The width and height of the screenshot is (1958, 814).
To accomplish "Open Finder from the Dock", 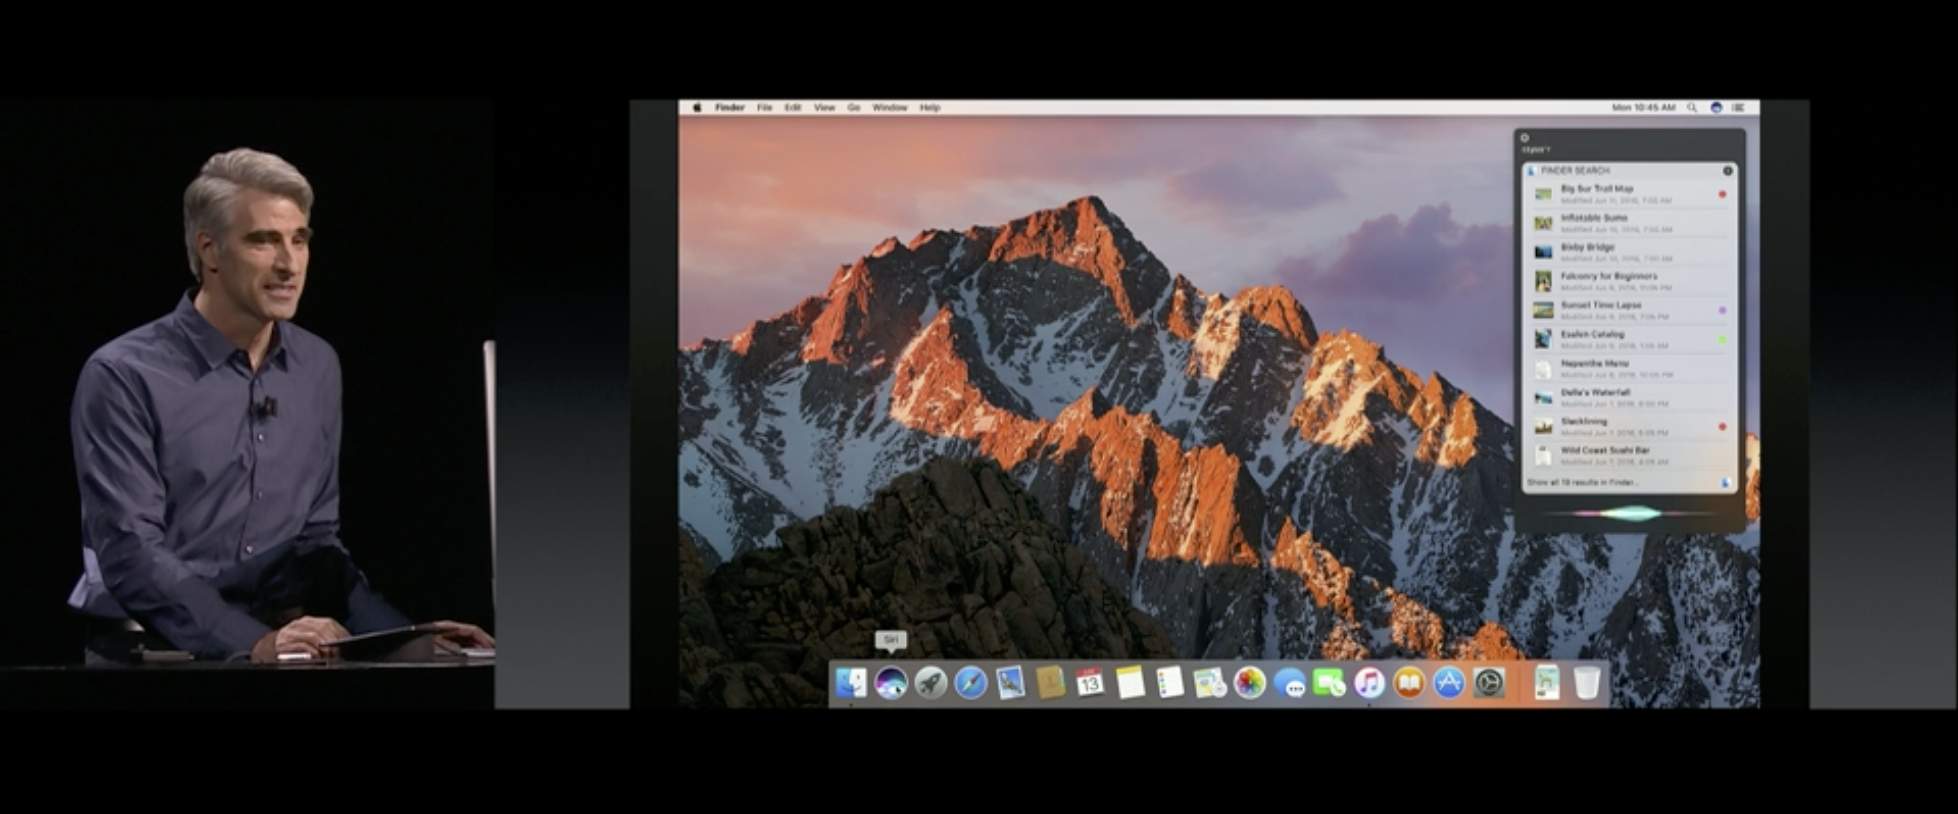I will tap(851, 684).
